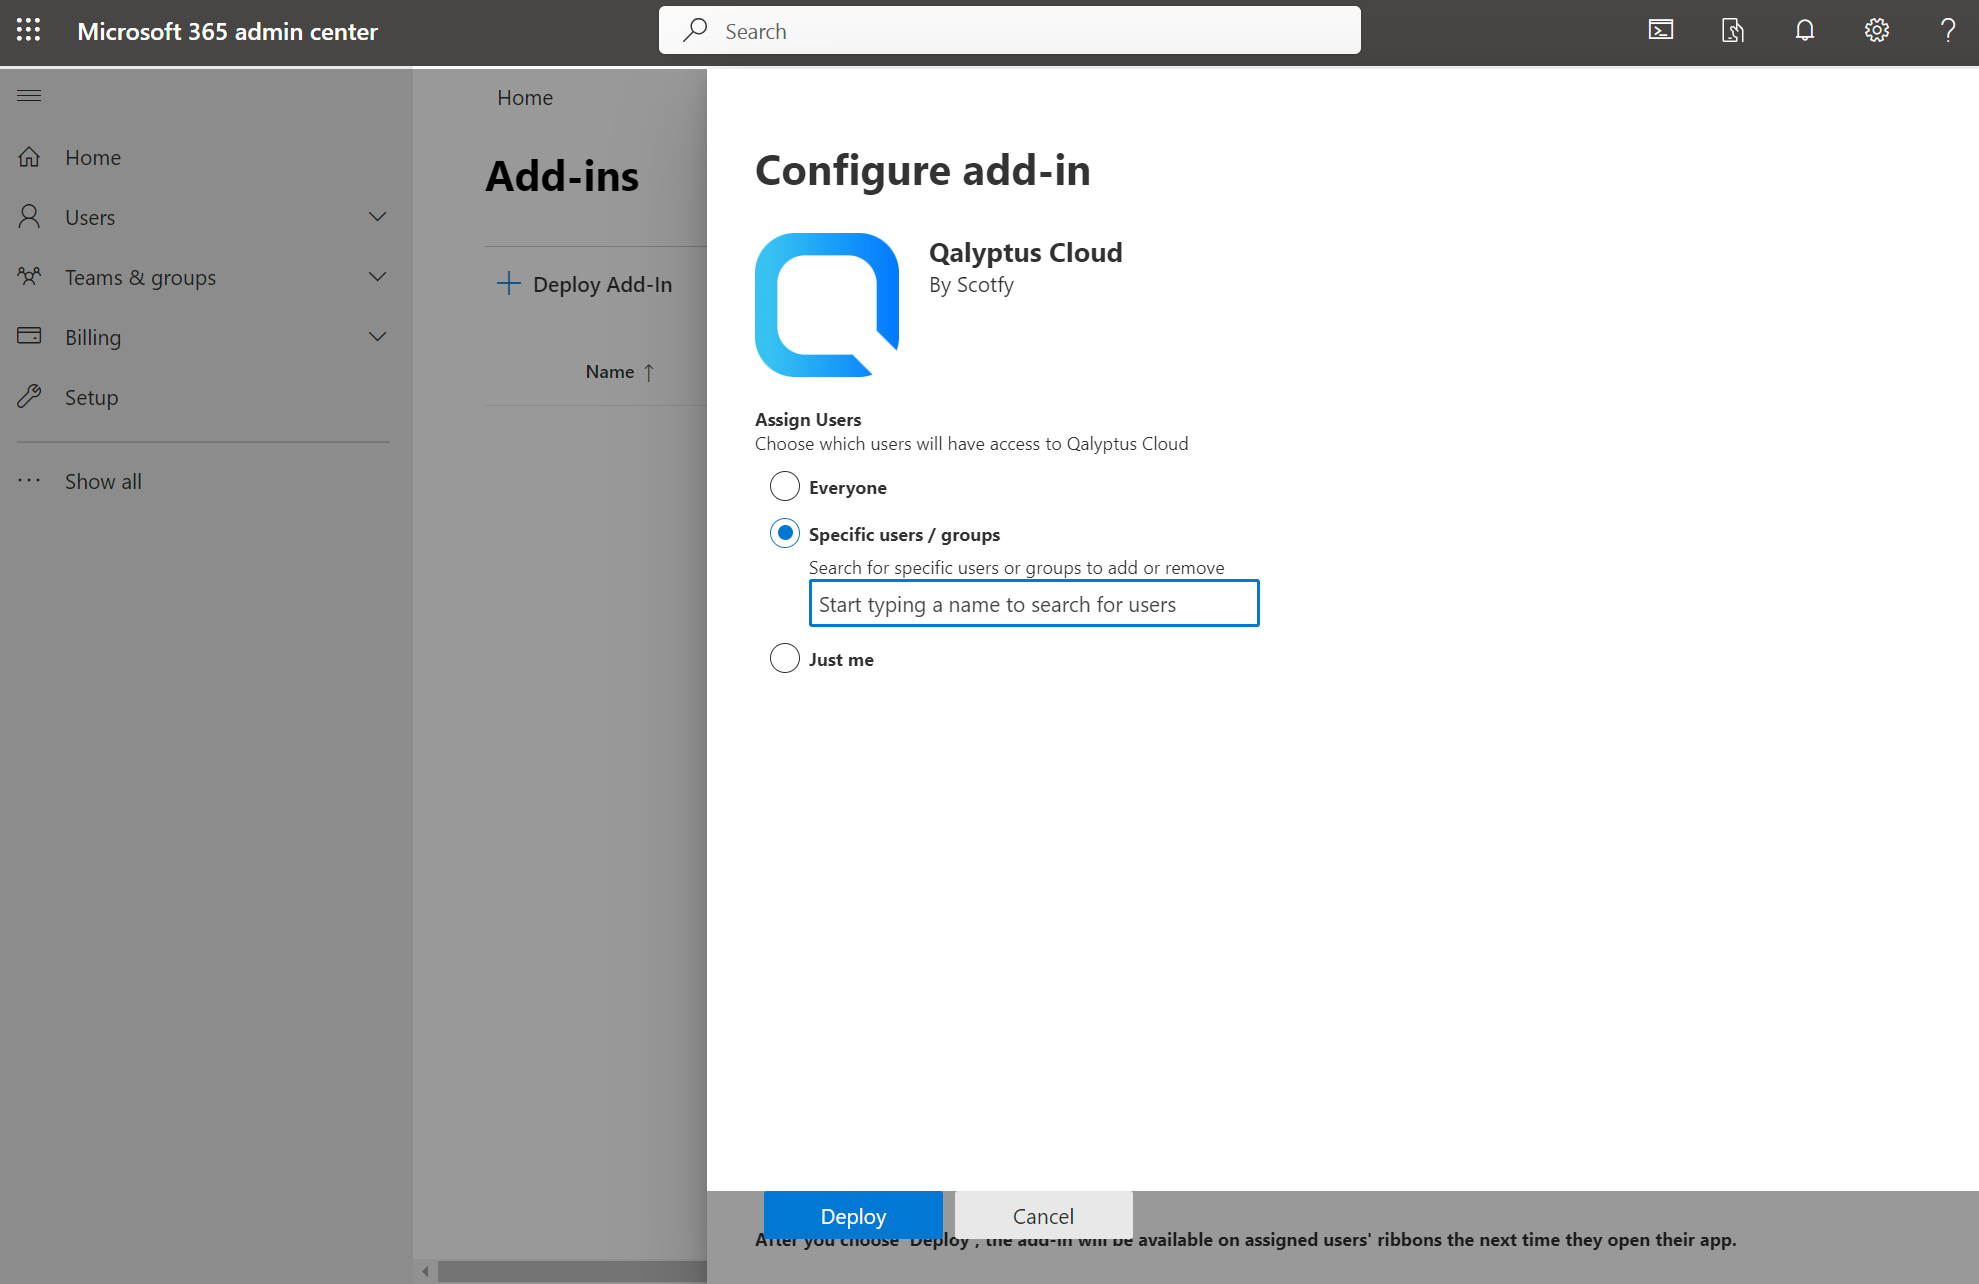The height and width of the screenshot is (1284, 1979).
Task: Open the notifications bell
Action: click(1804, 30)
